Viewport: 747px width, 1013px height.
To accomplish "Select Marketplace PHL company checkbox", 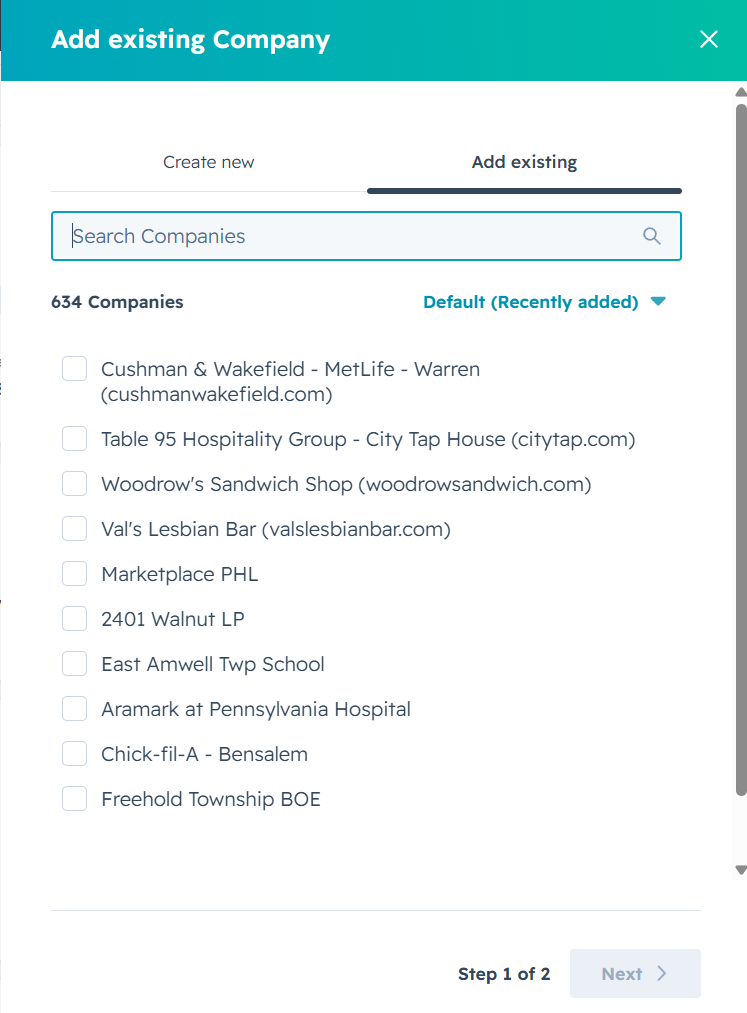I will (x=74, y=574).
